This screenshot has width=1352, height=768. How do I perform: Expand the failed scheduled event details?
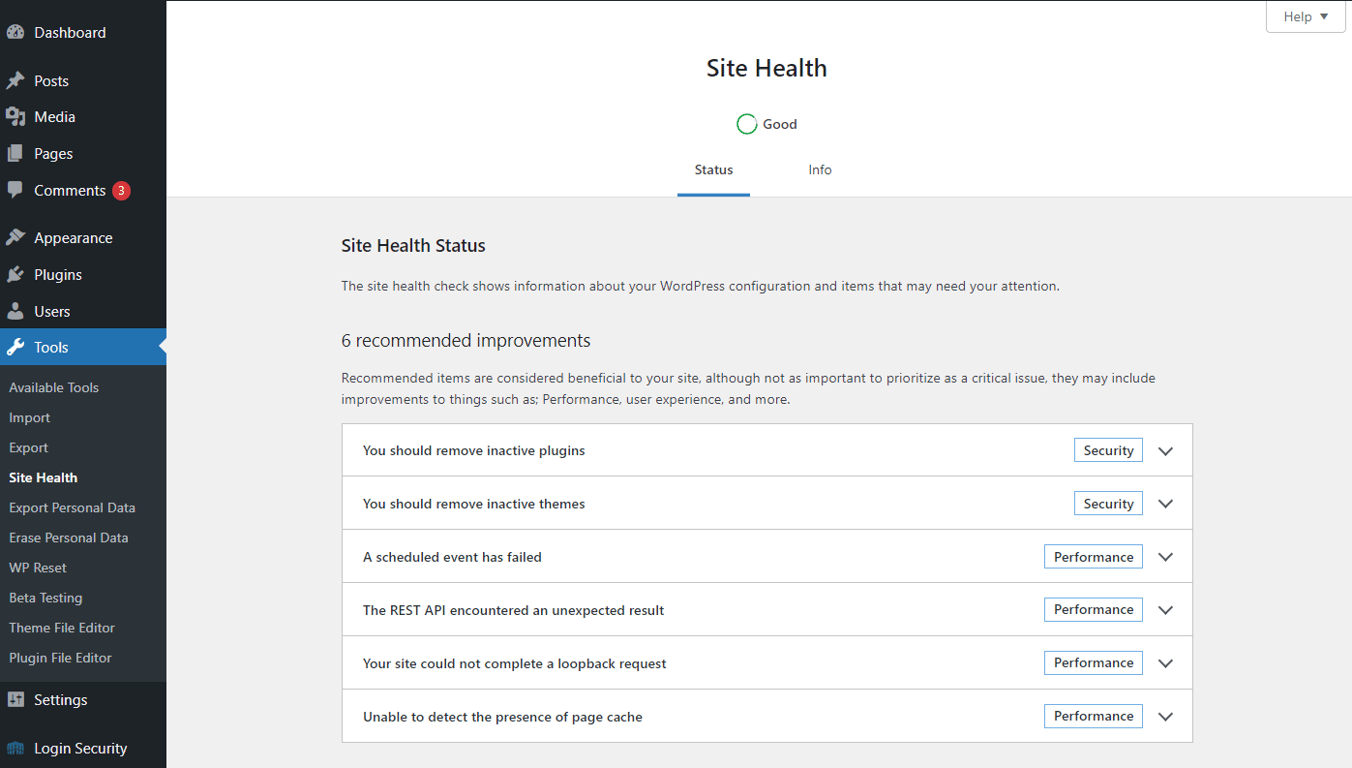click(x=1165, y=556)
